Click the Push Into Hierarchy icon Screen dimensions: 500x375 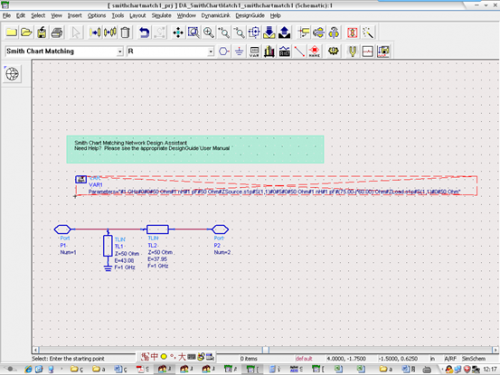[269, 33]
